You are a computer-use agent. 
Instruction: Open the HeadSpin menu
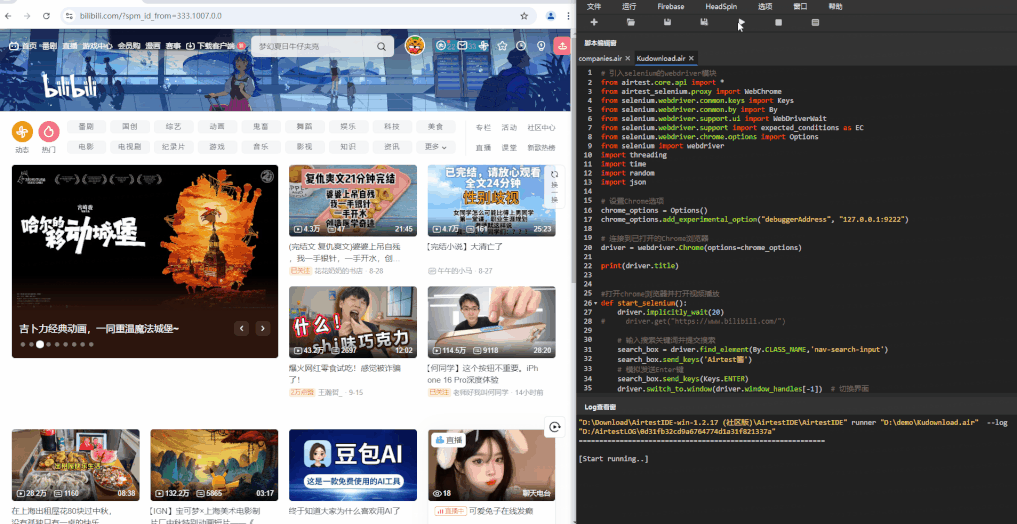(x=721, y=6)
